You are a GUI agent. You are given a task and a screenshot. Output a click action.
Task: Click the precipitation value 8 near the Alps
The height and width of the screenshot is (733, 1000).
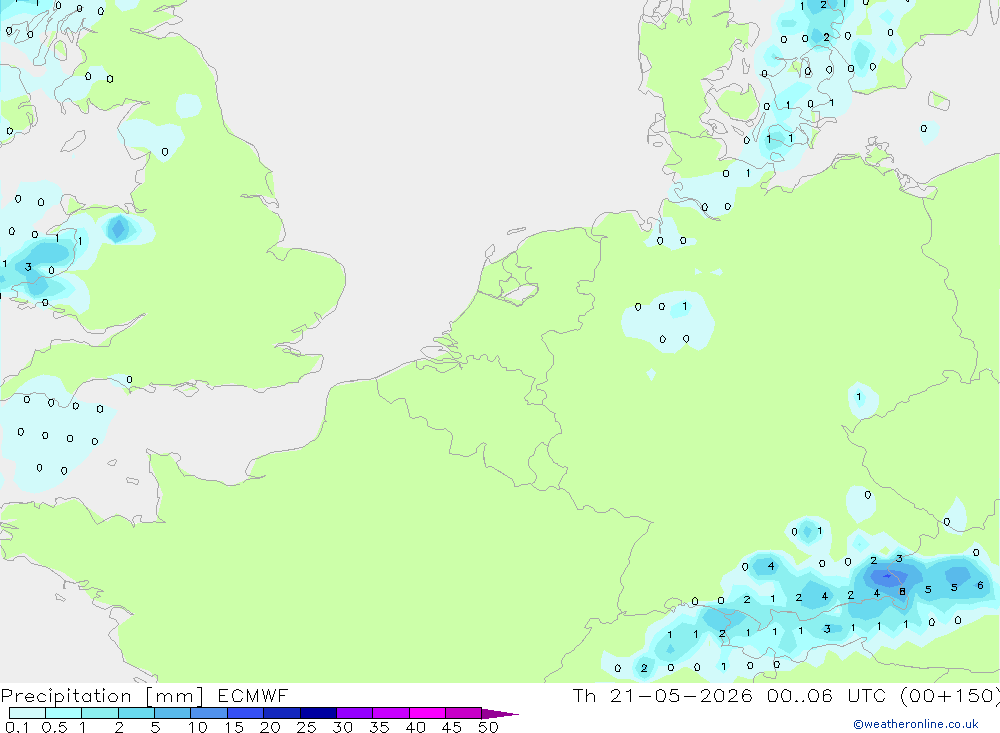[x=902, y=591]
